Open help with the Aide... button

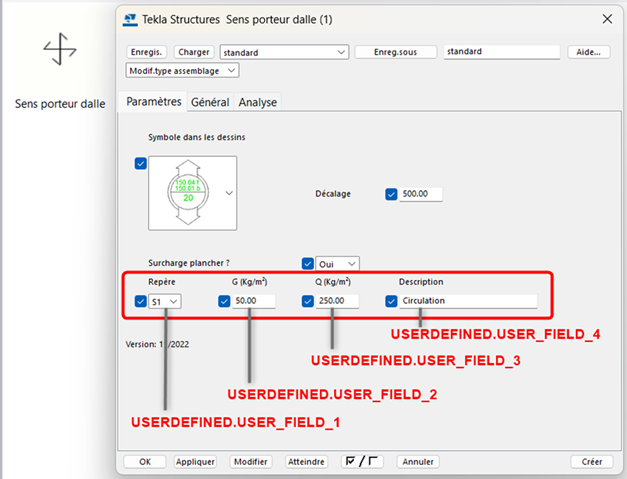click(x=588, y=52)
